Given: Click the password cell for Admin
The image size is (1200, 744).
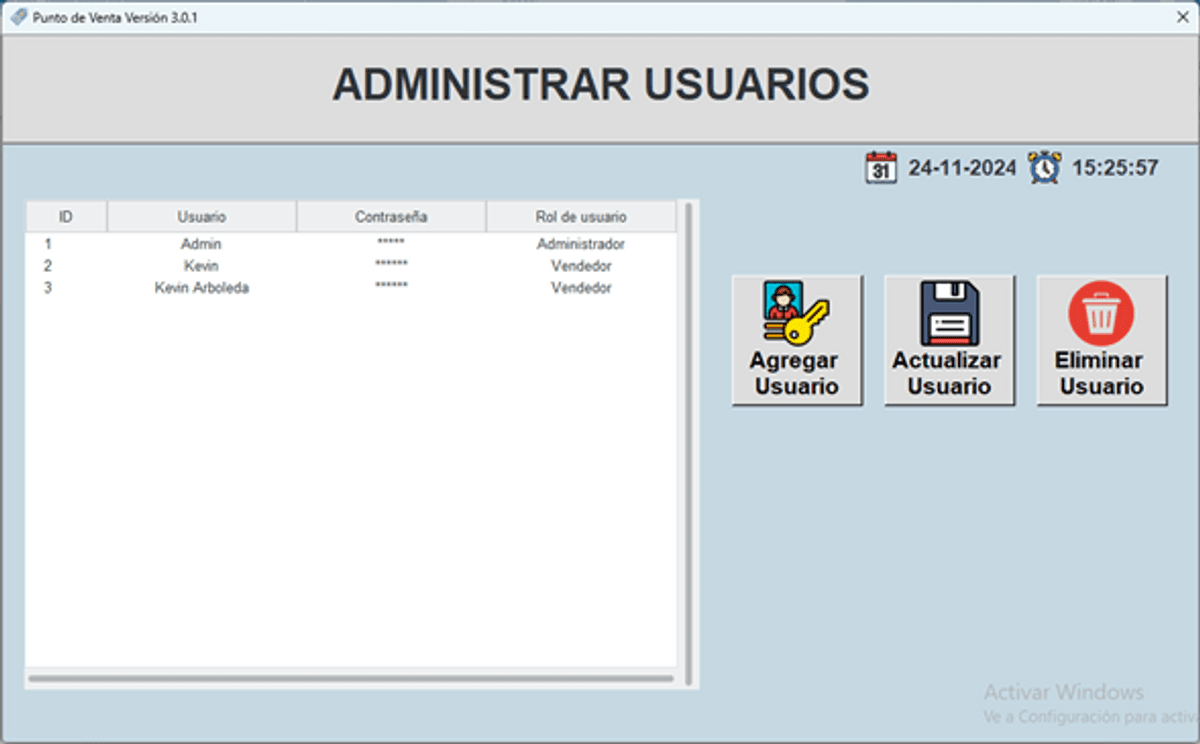Looking at the screenshot, I should pos(391,244).
